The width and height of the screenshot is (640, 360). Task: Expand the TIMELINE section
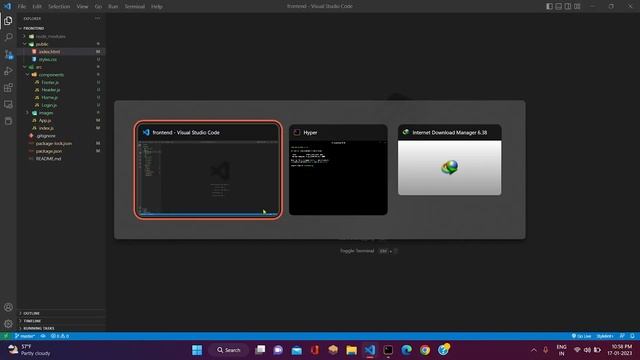[32, 321]
